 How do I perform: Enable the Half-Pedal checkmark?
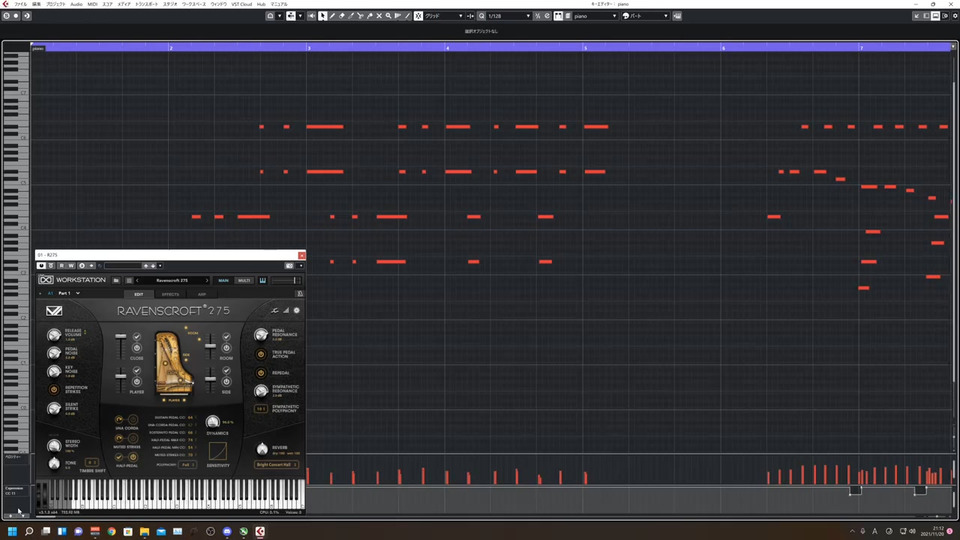[119, 457]
